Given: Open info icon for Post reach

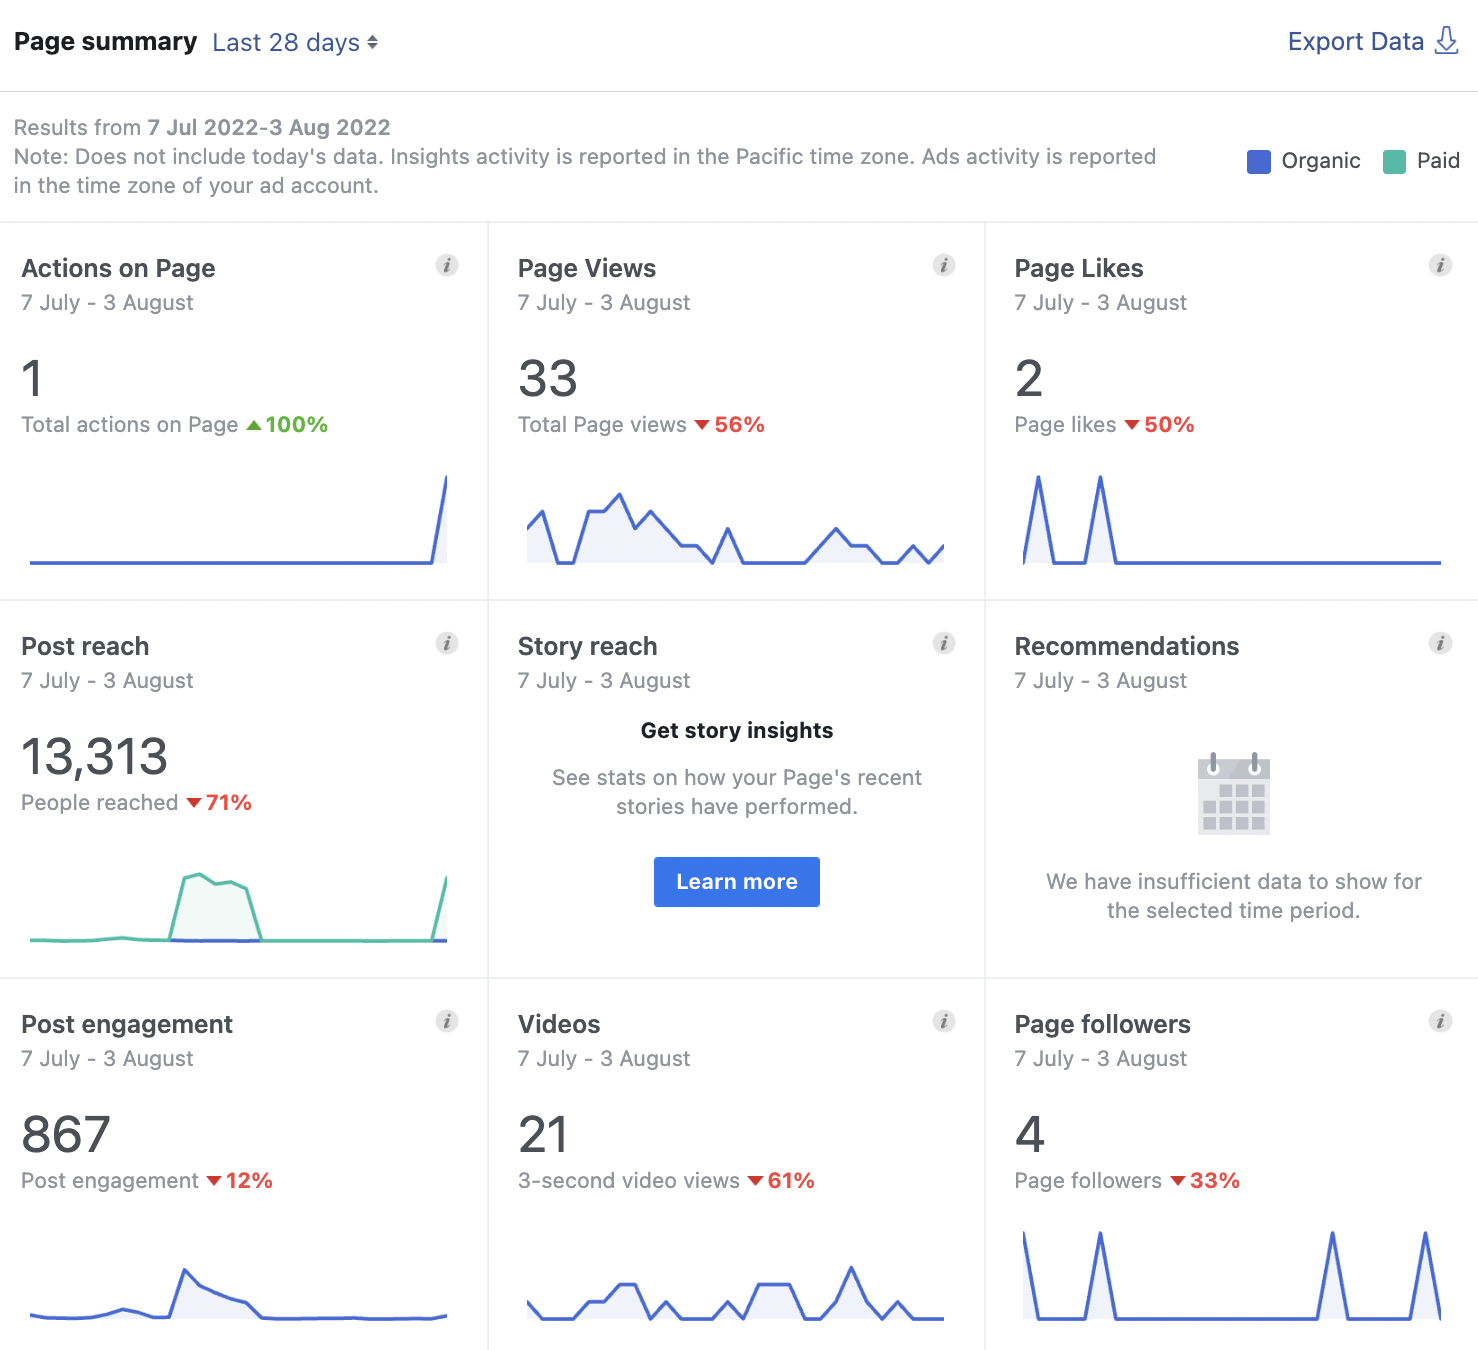Looking at the screenshot, I should [447, 643].
